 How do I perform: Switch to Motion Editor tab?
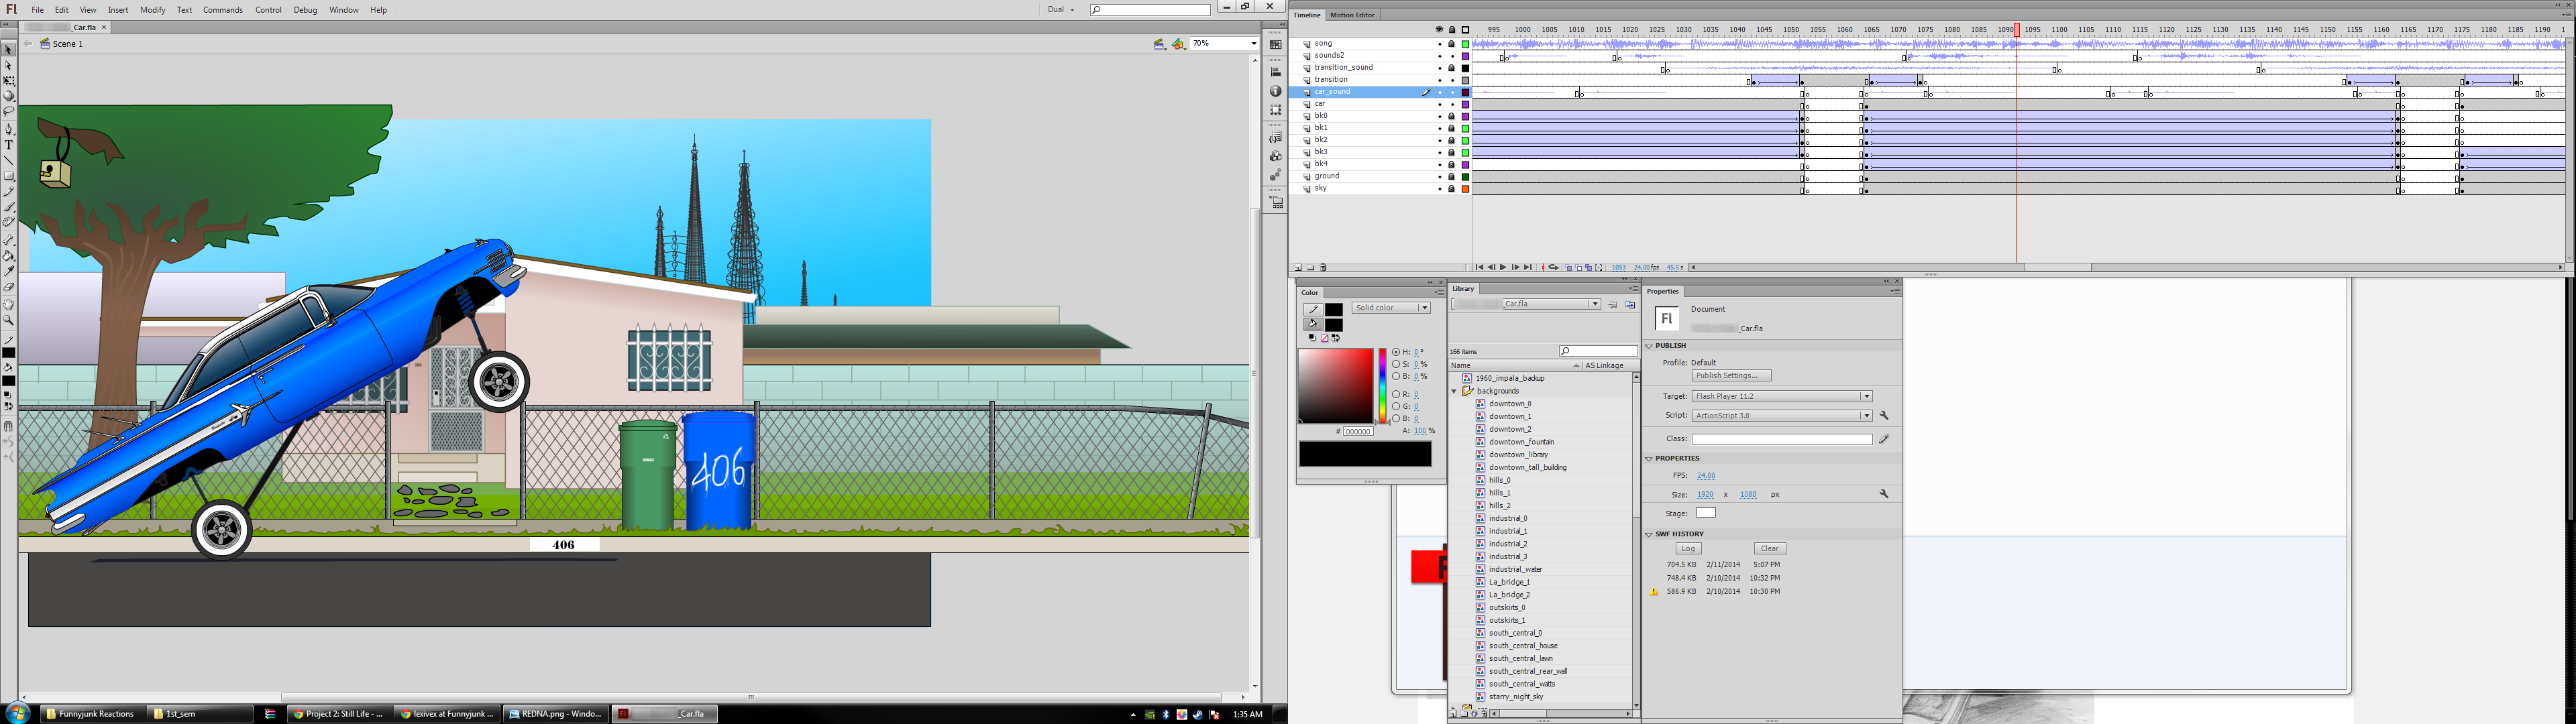[x=1352, y=15]
